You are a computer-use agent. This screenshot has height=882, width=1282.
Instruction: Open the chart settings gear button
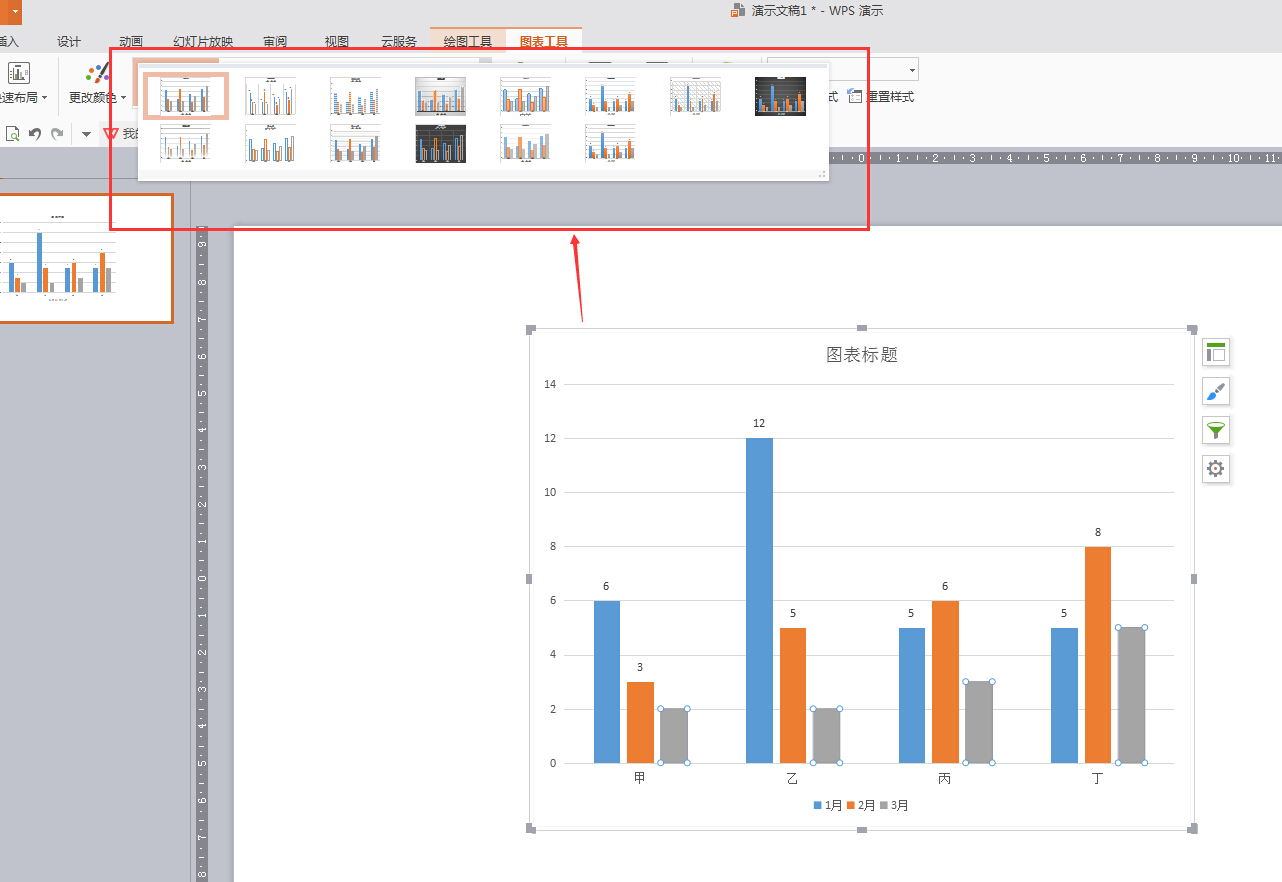[1216, 468]
